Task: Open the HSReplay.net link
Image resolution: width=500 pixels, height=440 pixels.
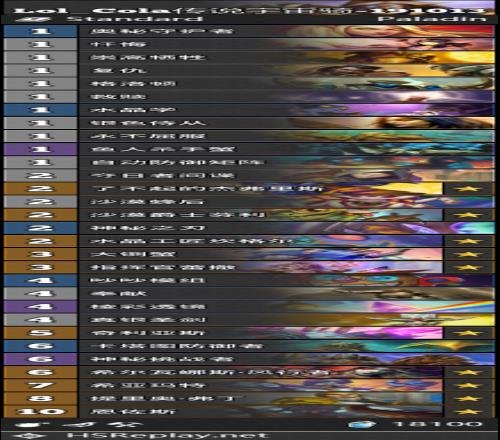Action: click(x=167, y=436)
